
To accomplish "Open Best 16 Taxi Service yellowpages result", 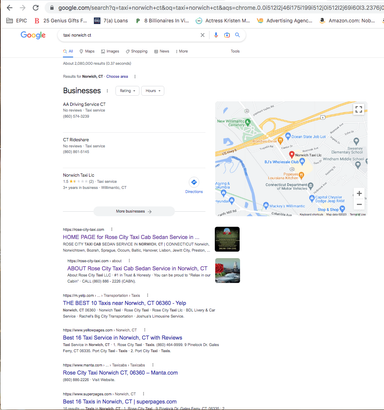I will point(123,338).
